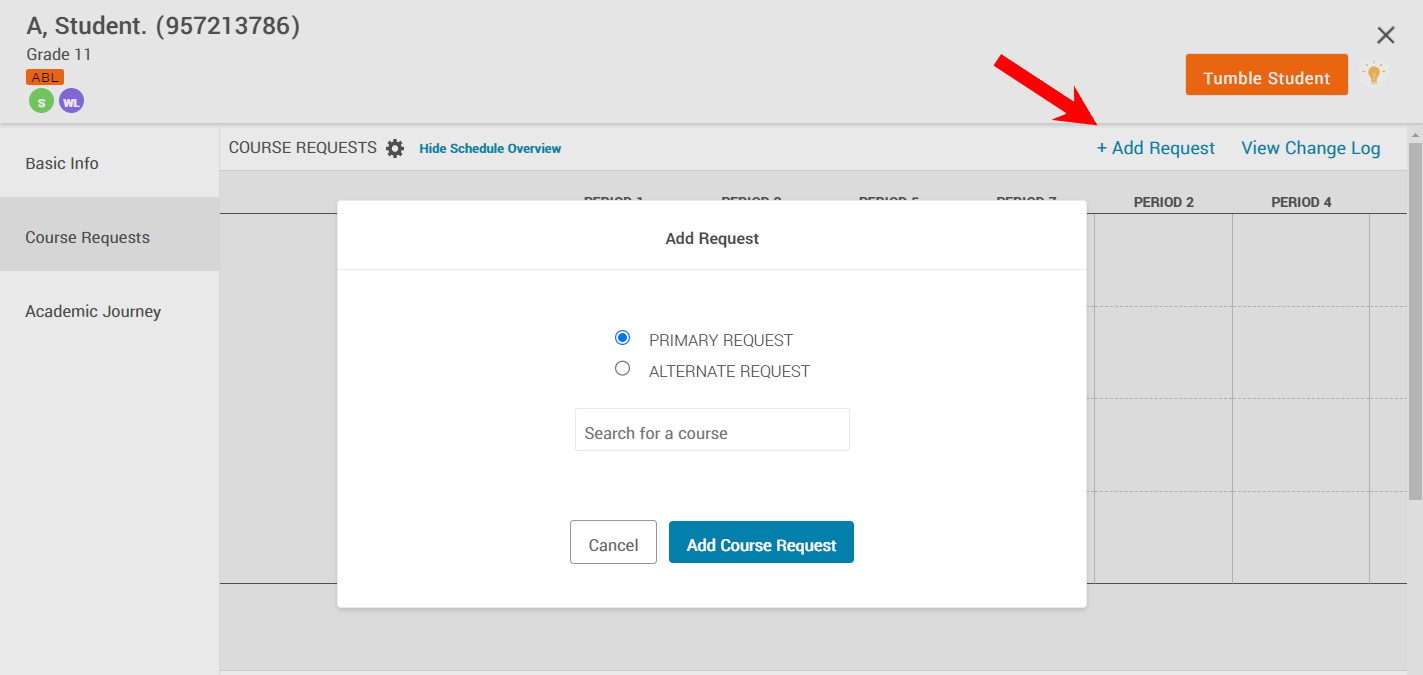Viewport: 1423px width, 675px height.
Task: Switch to the Basic Info tab
Action: coord(62,163)
